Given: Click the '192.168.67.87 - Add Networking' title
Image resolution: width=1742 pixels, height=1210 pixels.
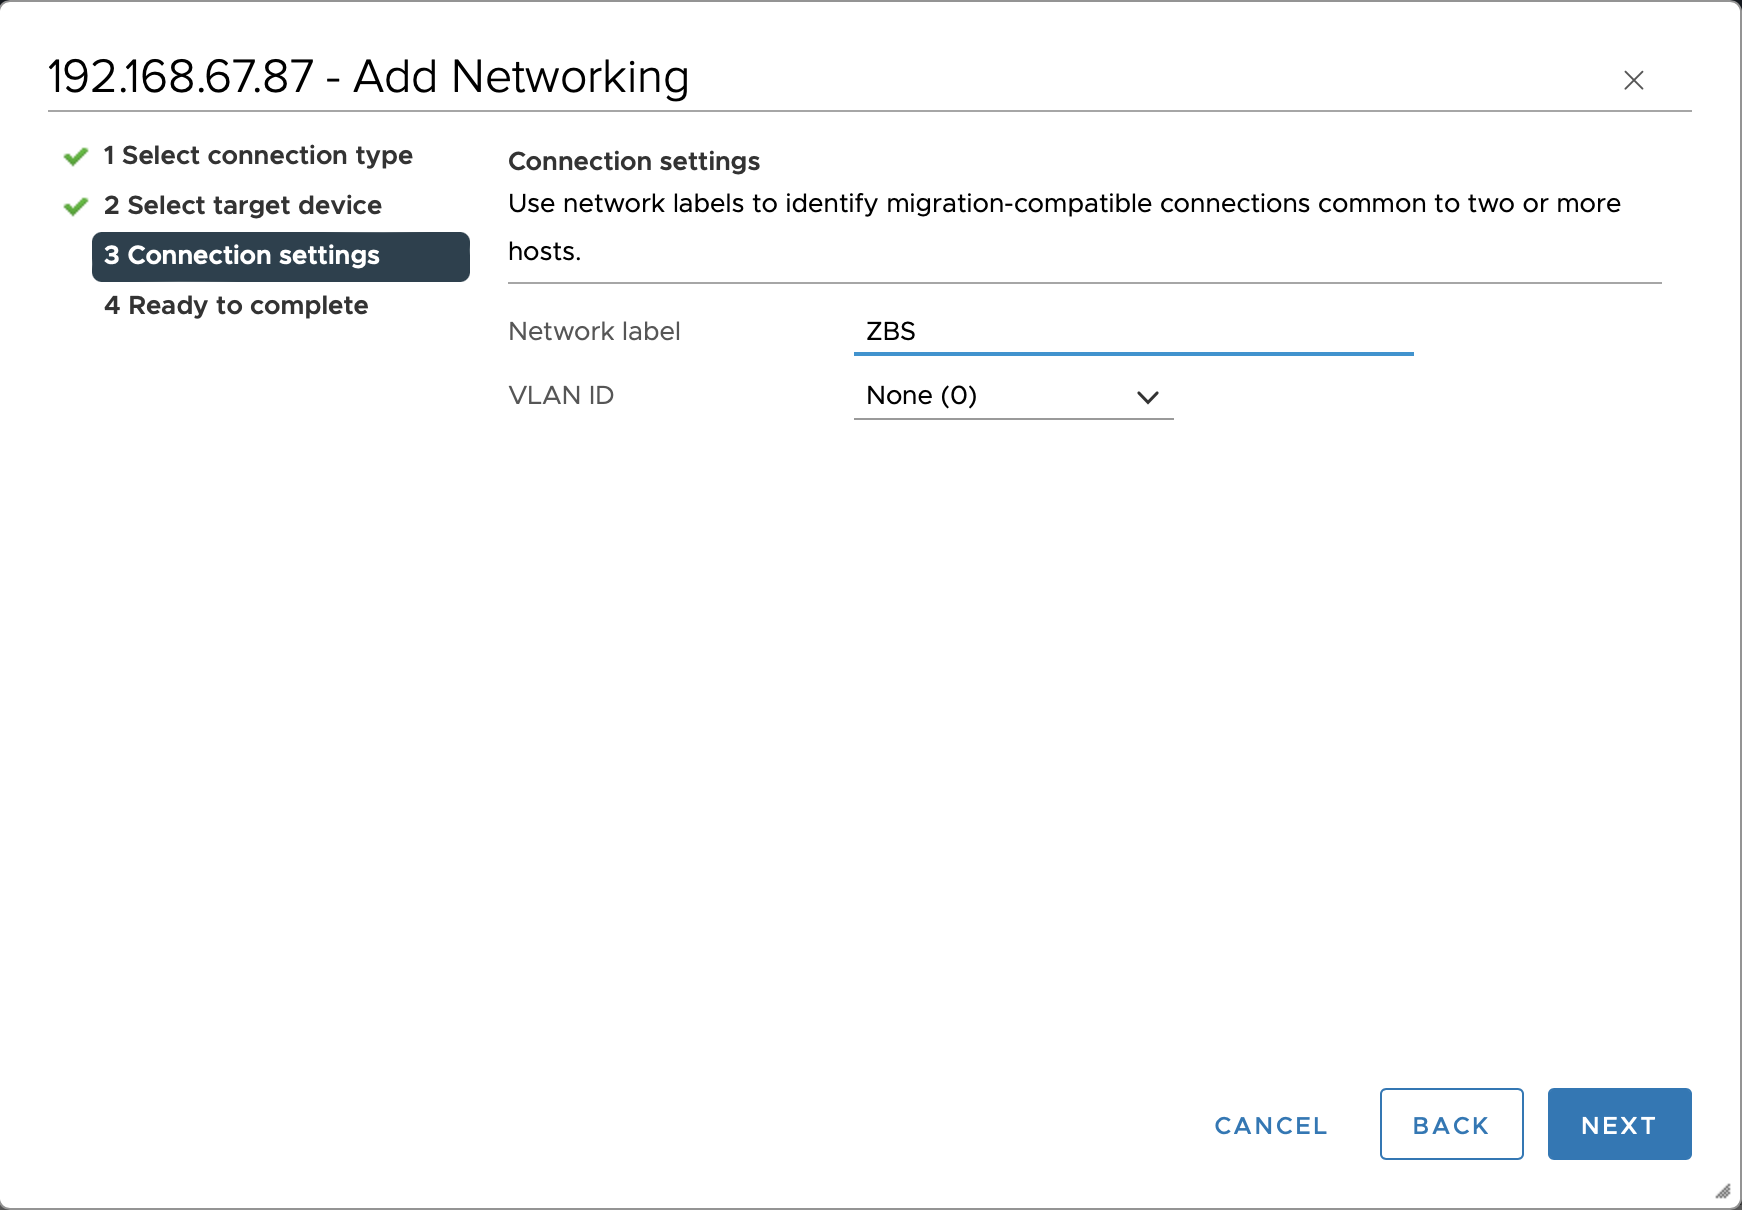Looking at the screenshot, I should [368, 77].
